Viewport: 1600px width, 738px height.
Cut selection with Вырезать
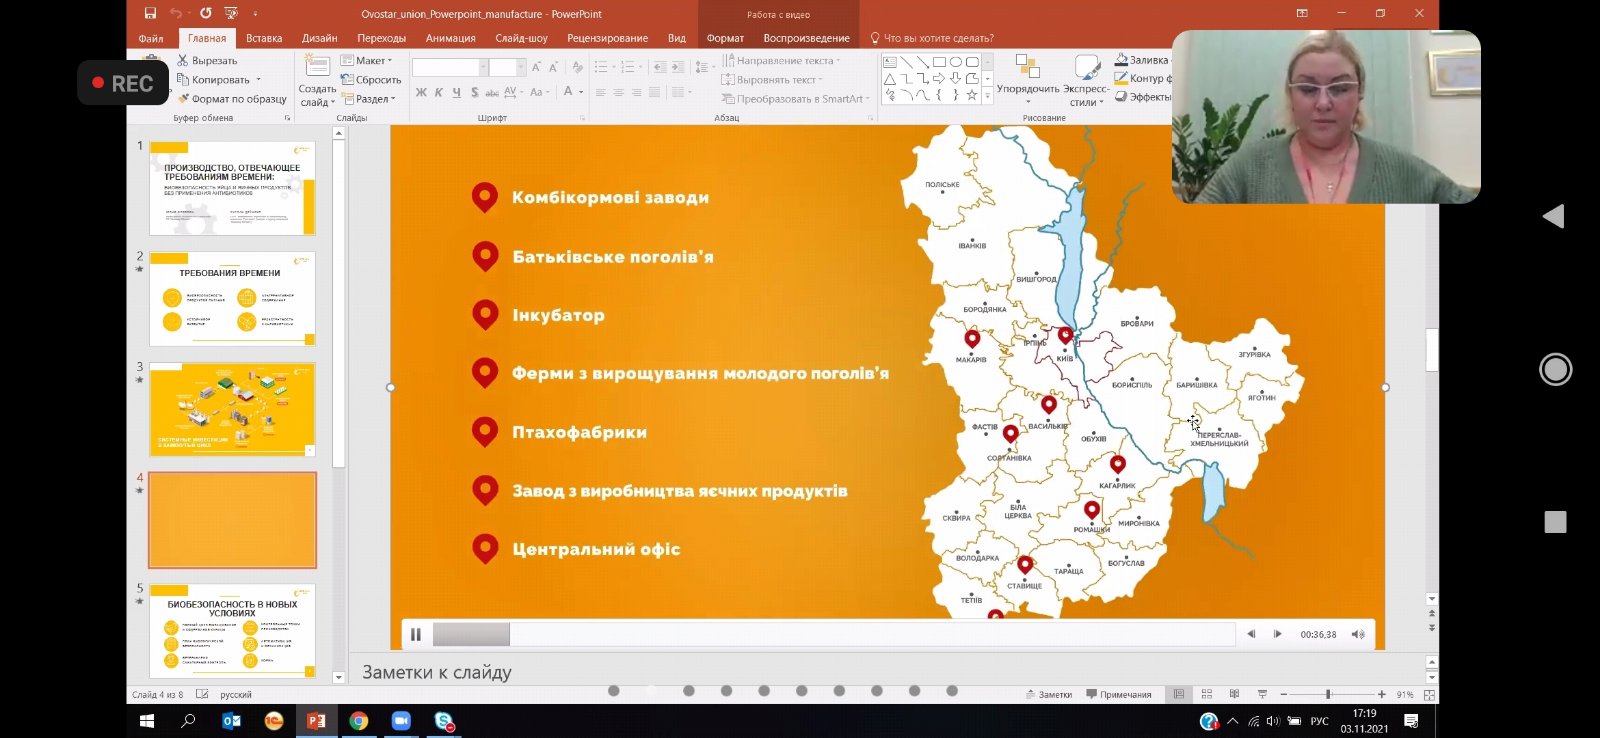click(207, 61)
